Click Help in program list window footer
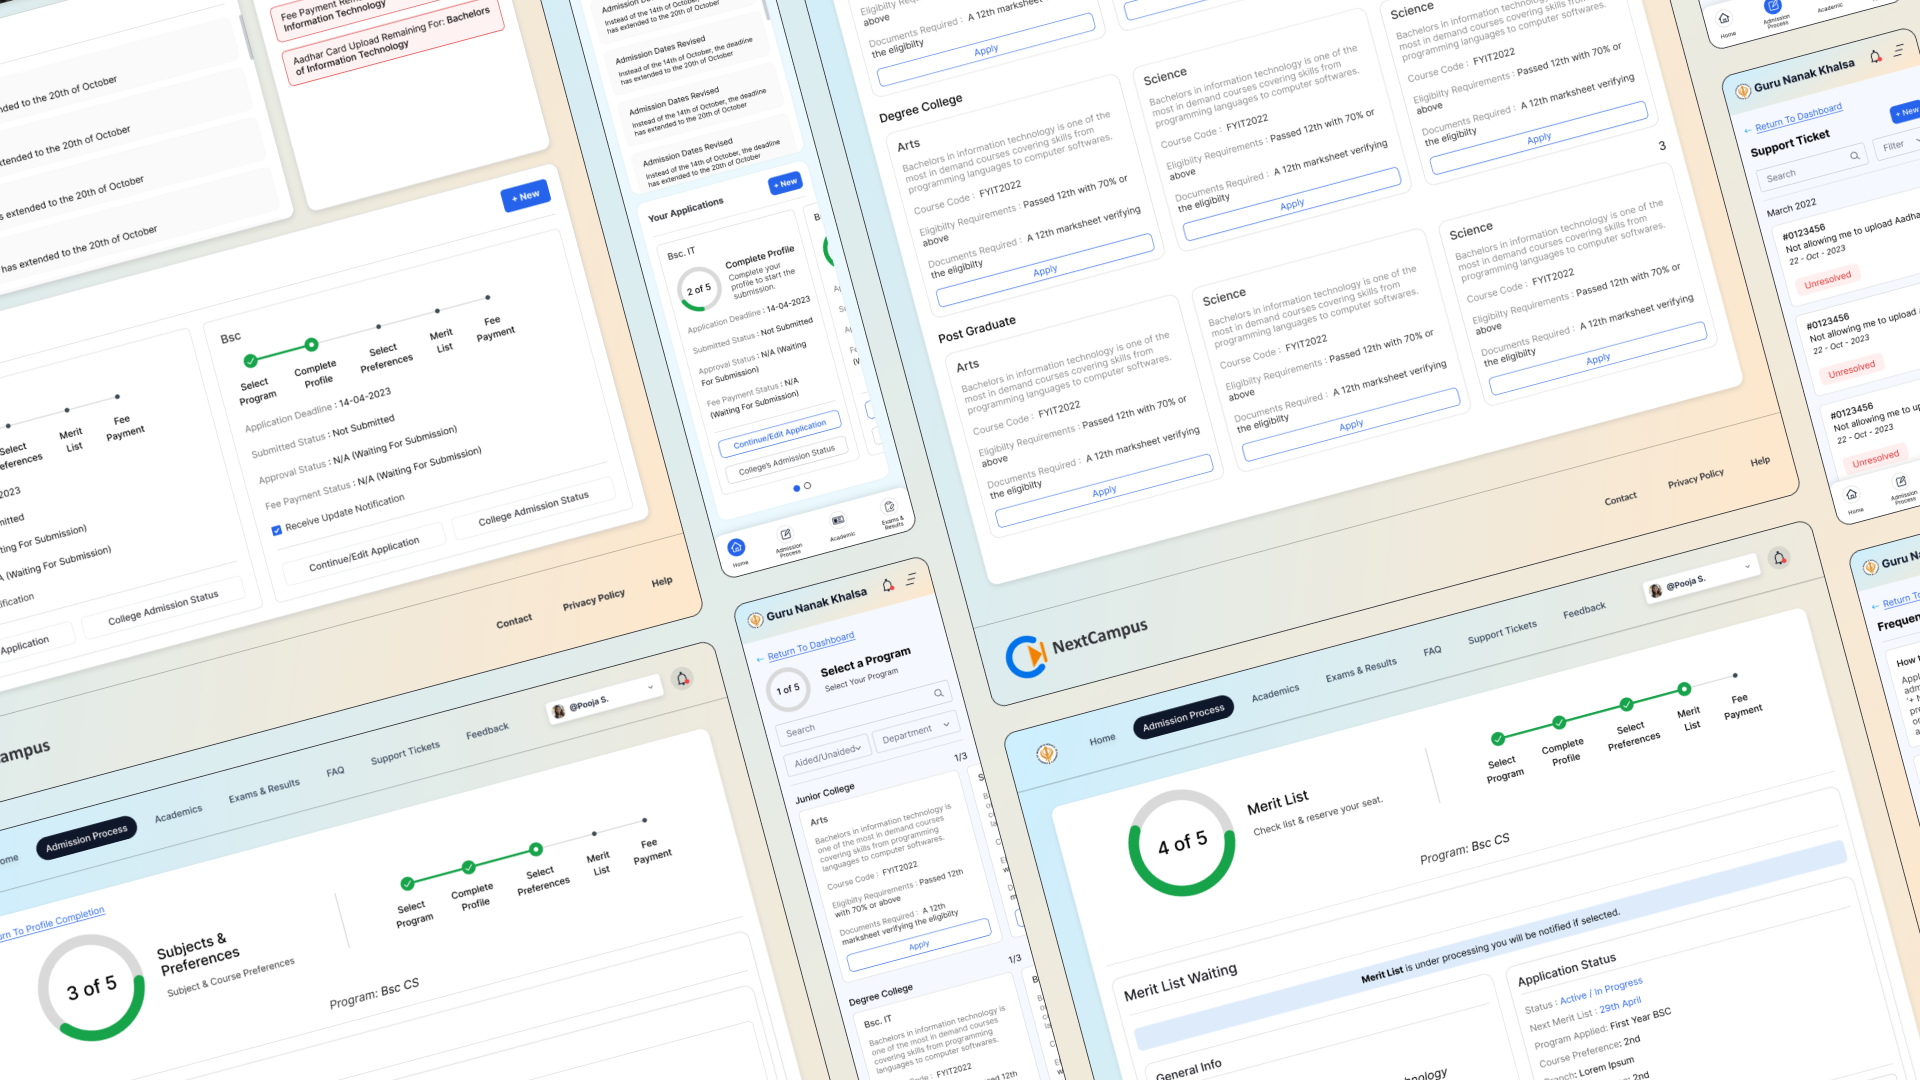 [x=1760, y=461]
